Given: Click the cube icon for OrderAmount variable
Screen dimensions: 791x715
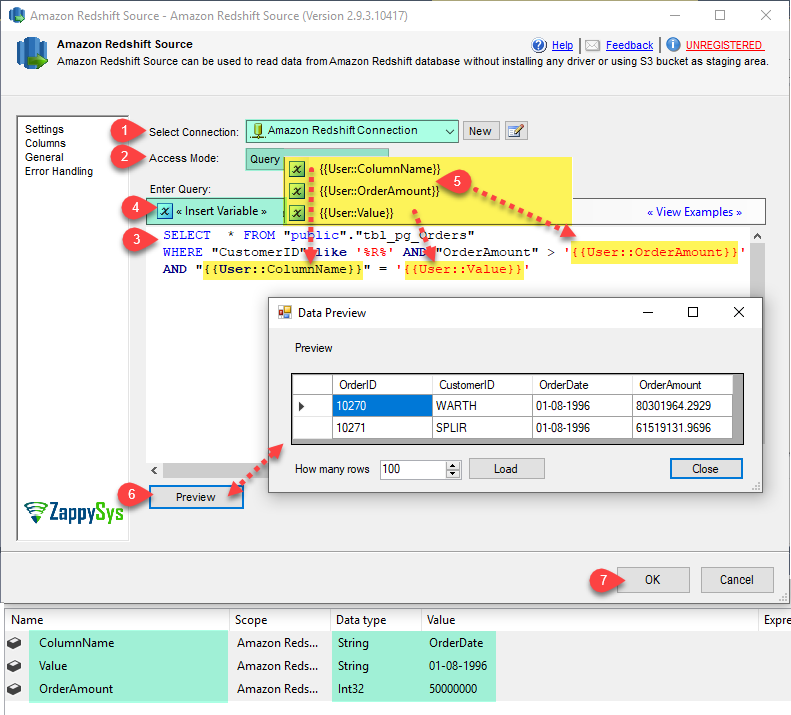Looking at the screenshot, I should (14, 689).
